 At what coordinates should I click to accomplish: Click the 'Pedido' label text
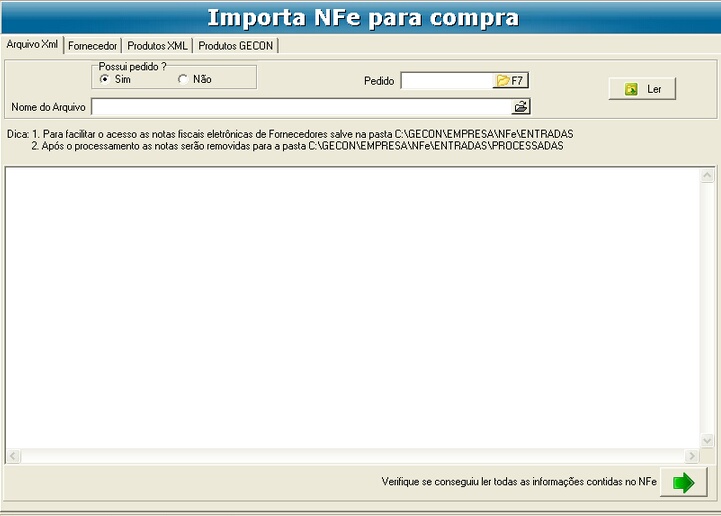(x=379, y=81)
